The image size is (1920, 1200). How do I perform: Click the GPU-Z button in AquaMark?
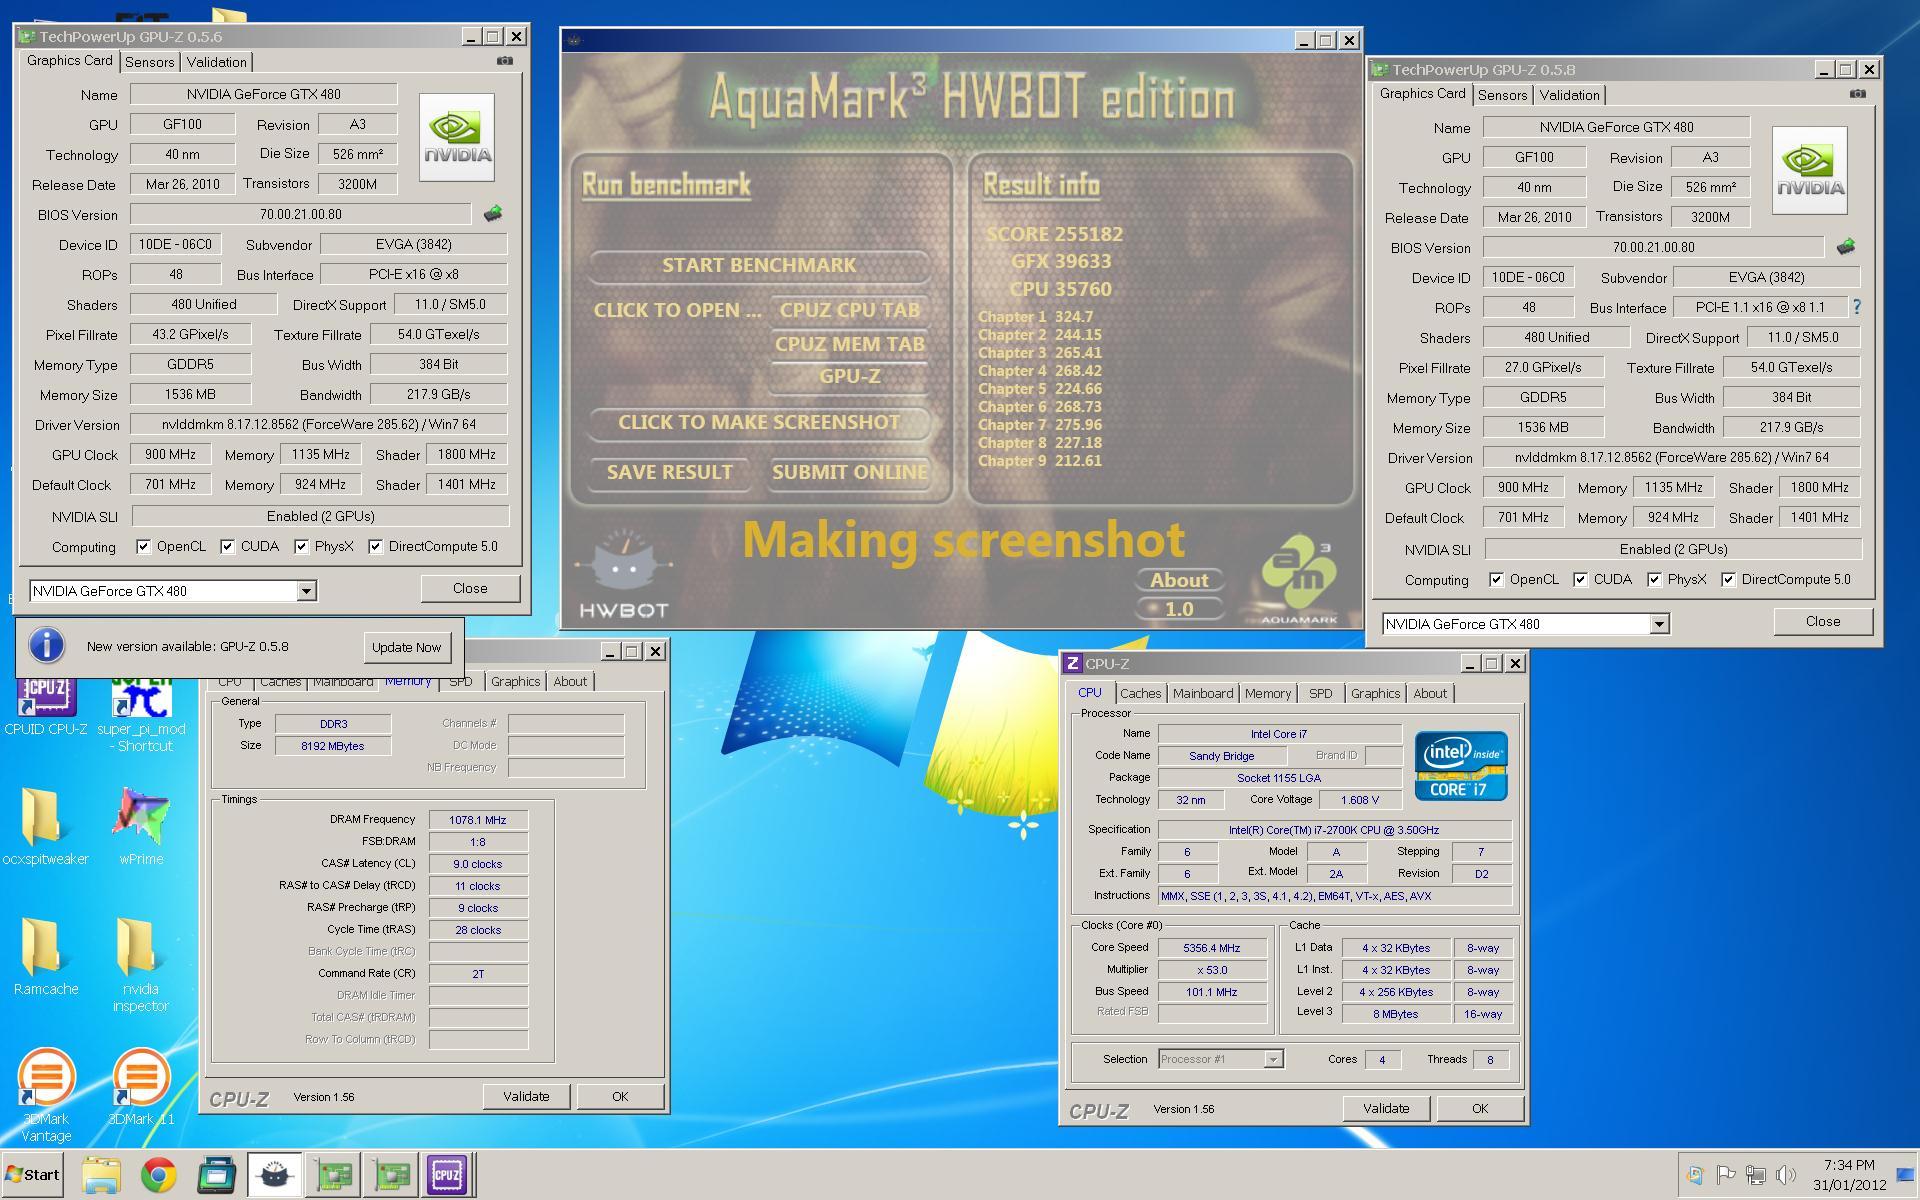(x=849, y=376)
